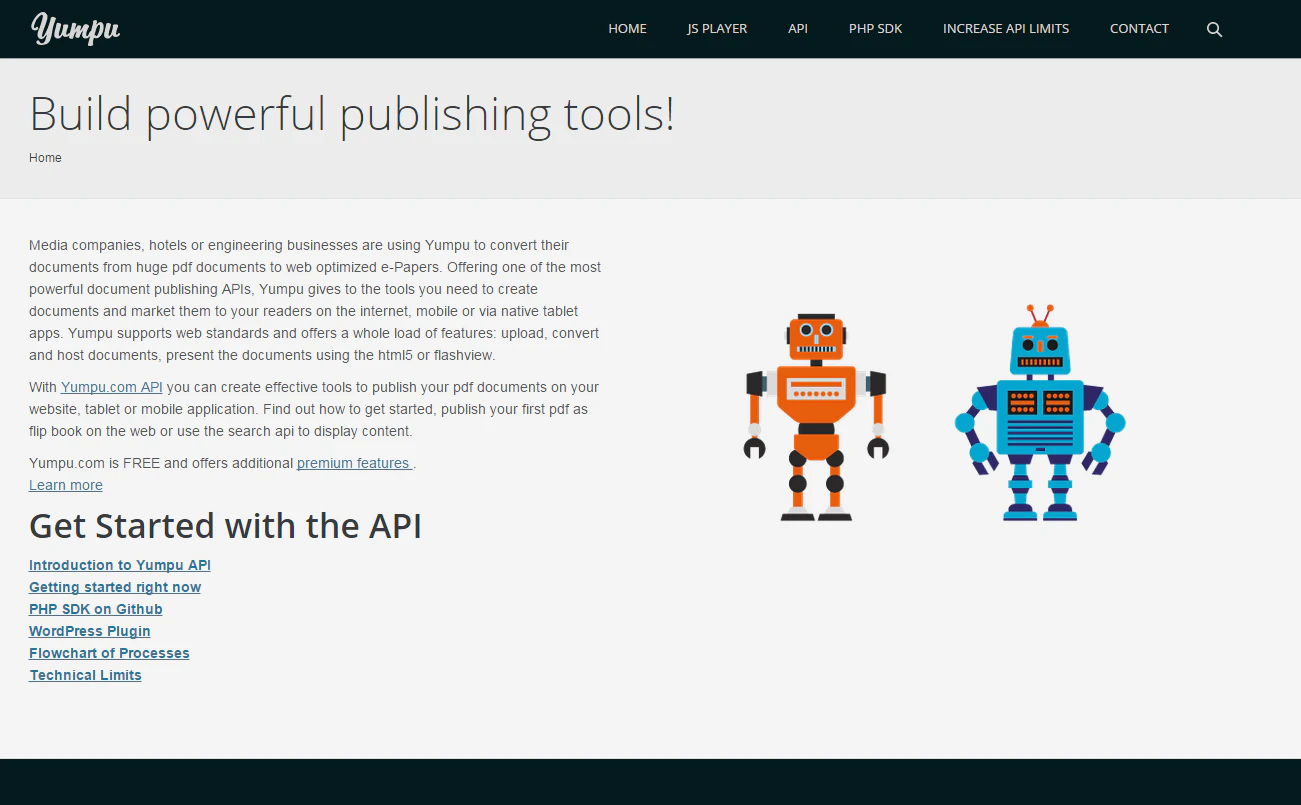Visit PHP SDK on Github link
Viewport: 1301px width, 805px height.
pos(96,609)
